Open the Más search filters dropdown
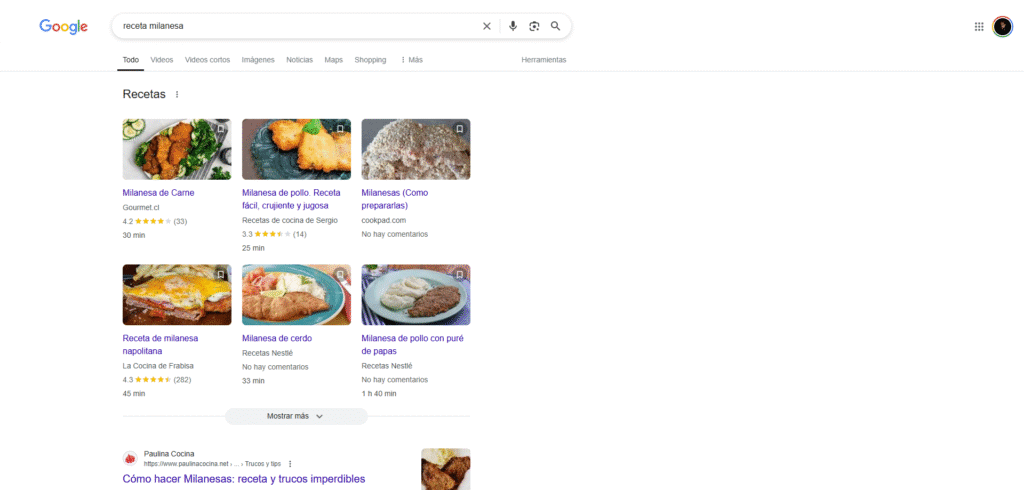The height and width of the screenshot is (490, 1024). click(411, 60)
